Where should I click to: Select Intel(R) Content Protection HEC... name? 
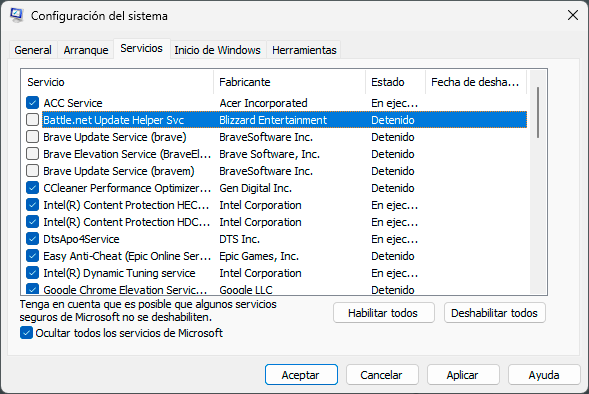click(x=126, y=205)
